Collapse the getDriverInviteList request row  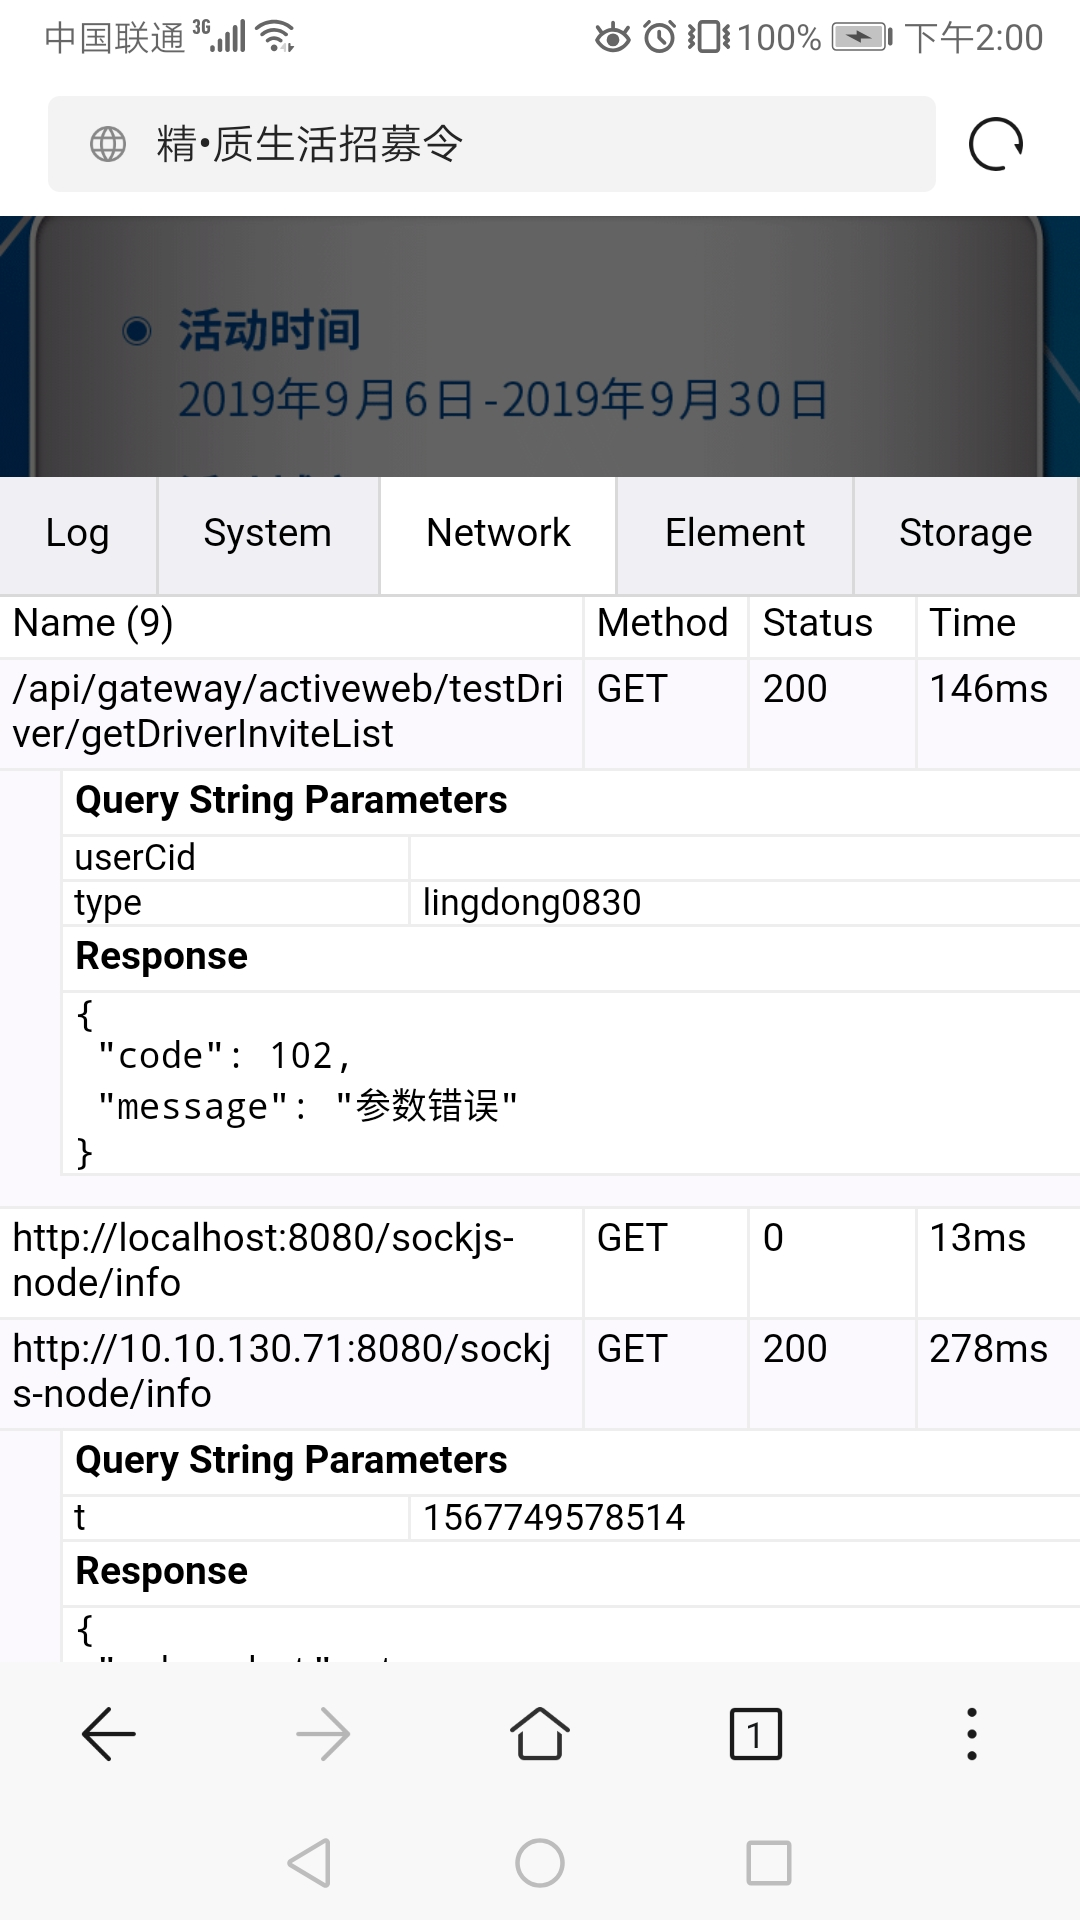[x=290, y=712]
